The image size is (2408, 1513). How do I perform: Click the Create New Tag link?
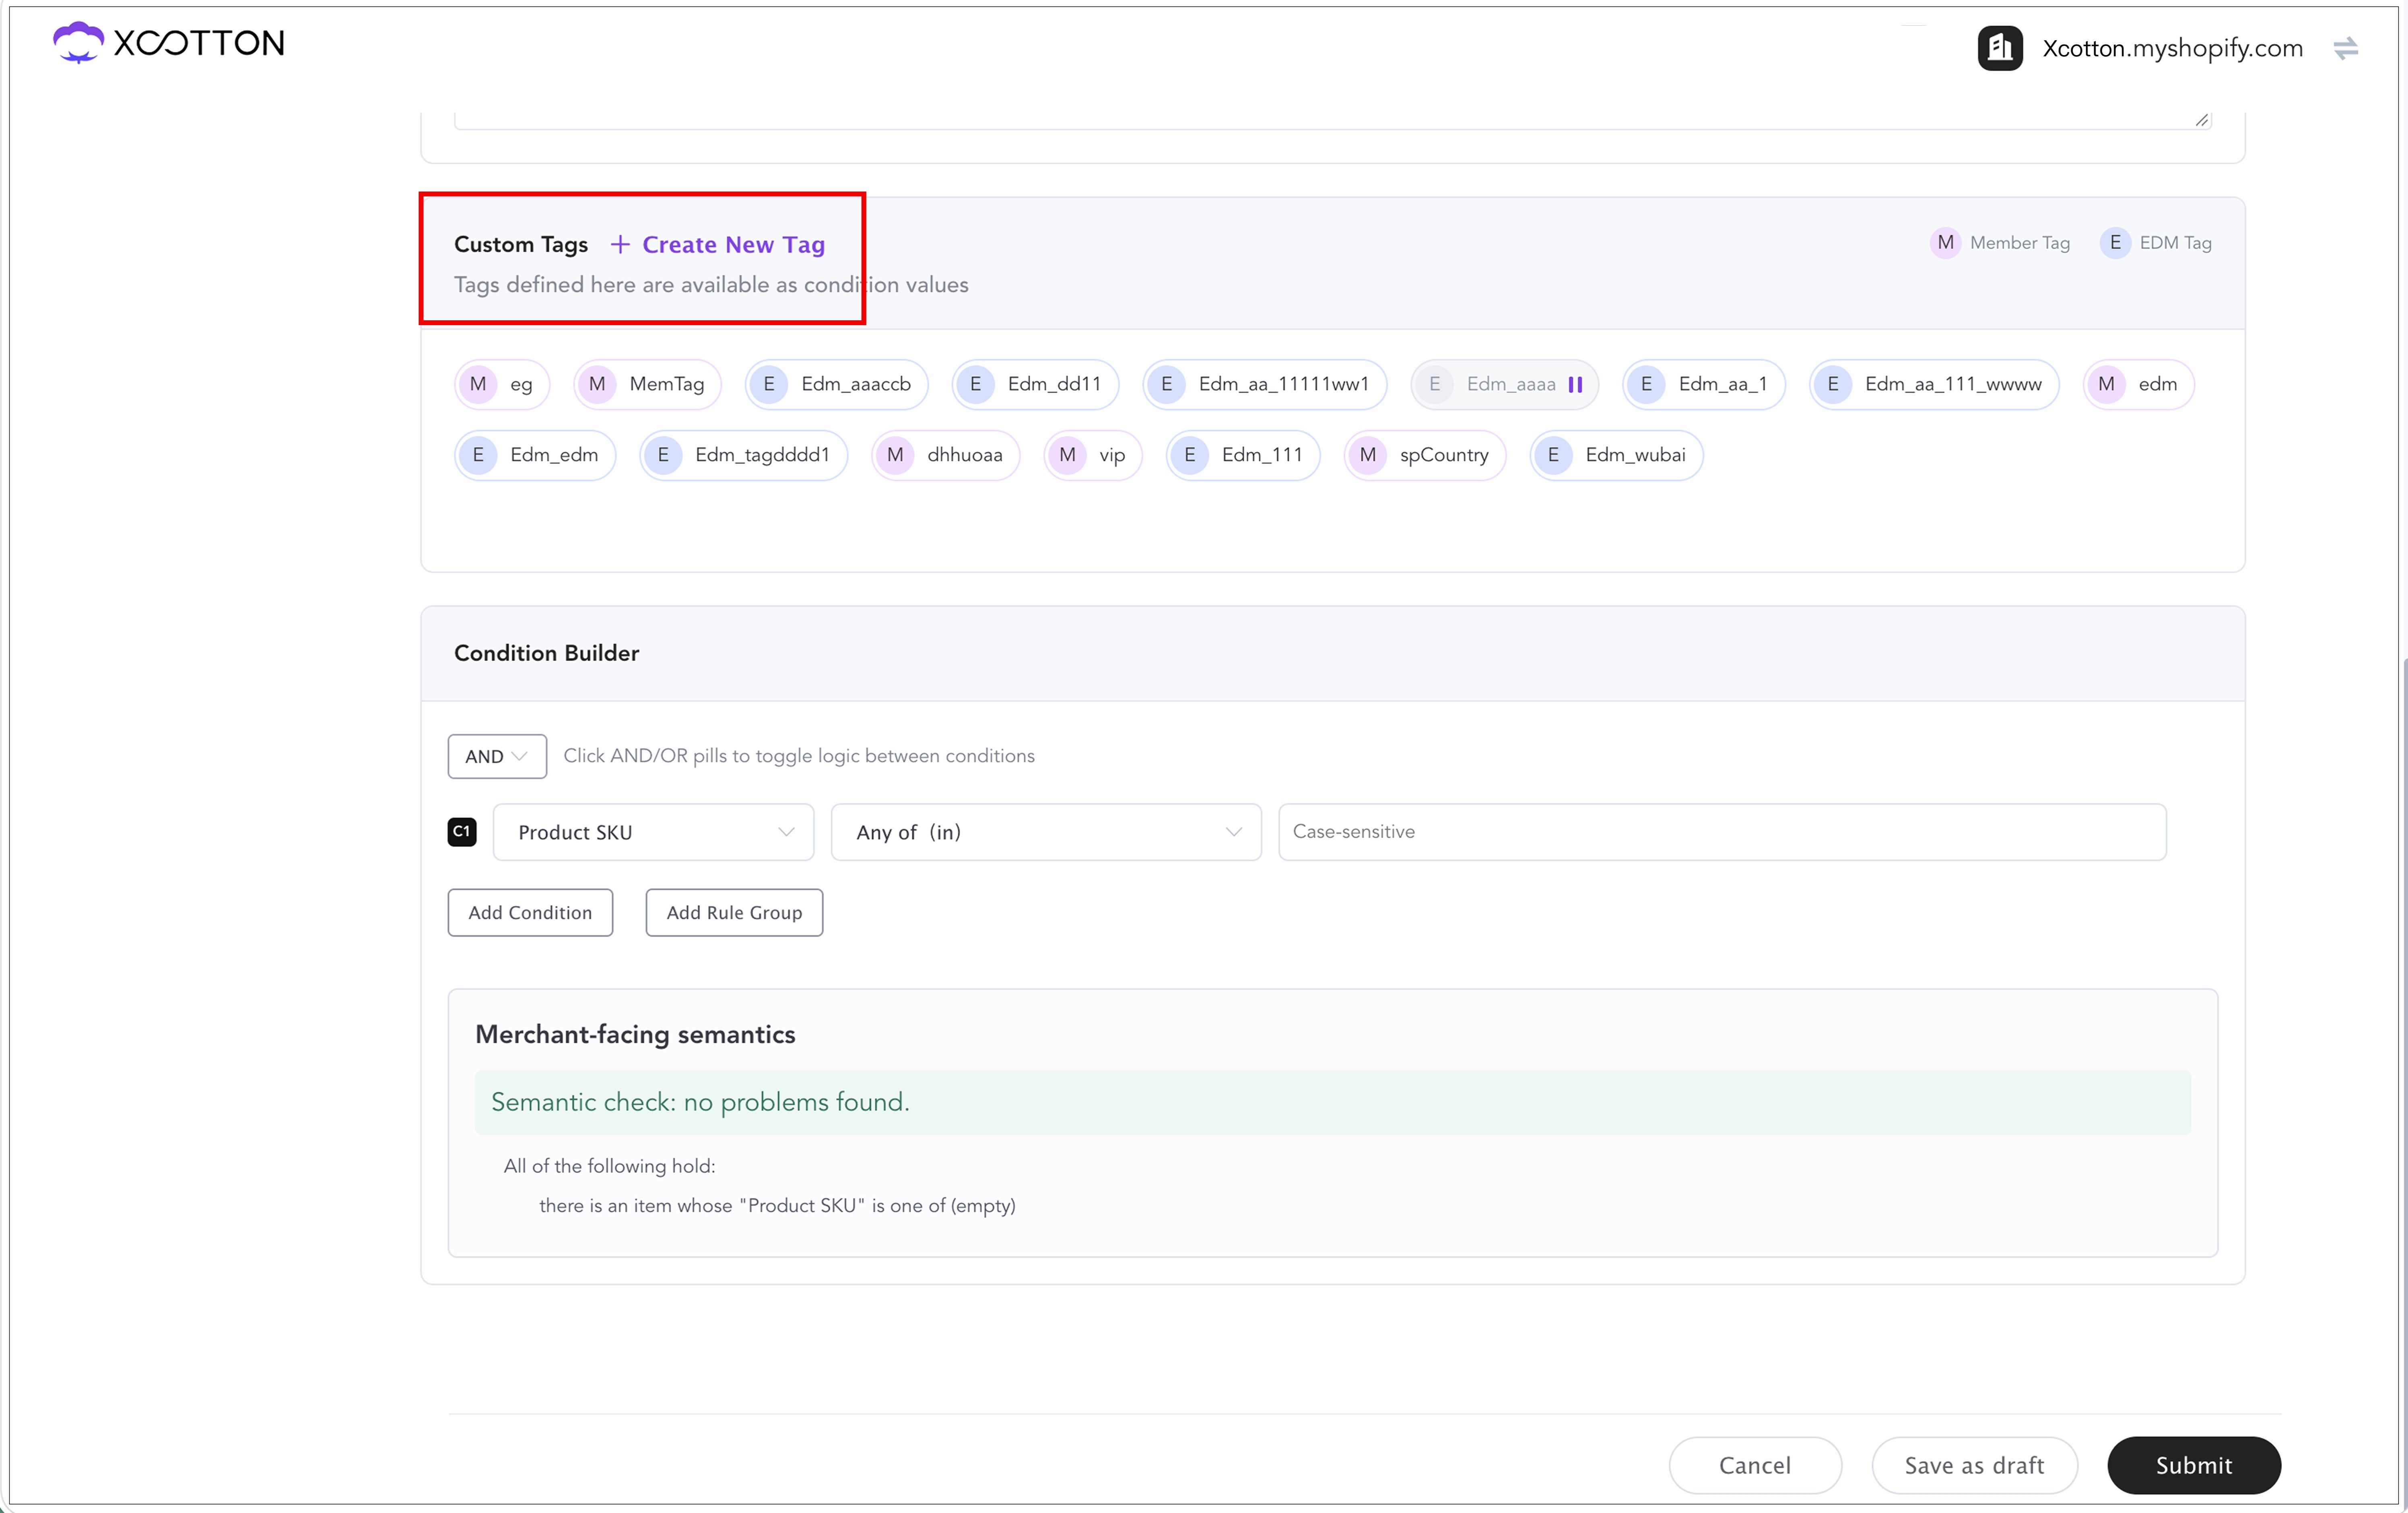(733, 244)
